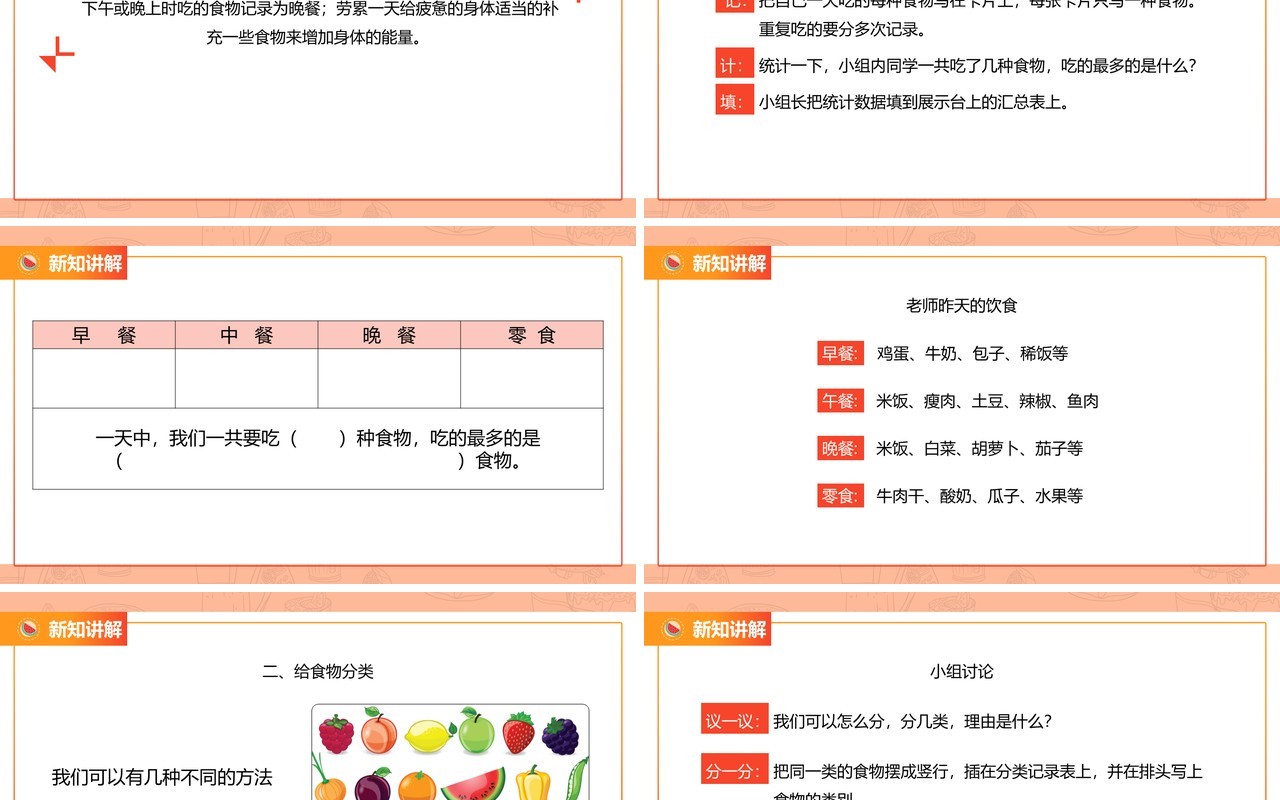
Task: Select the 早 餐 table header cell
Action: point(104,335)
